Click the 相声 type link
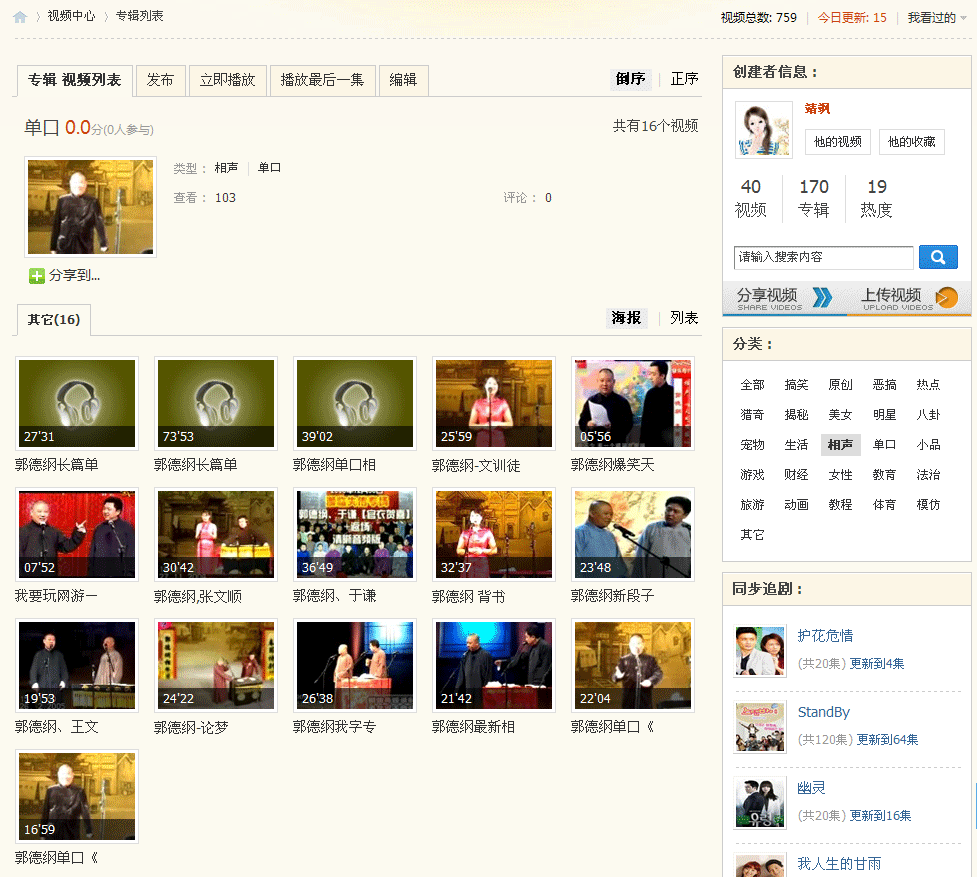This screenshot has height=877, width=977. [x=226, y=168]
